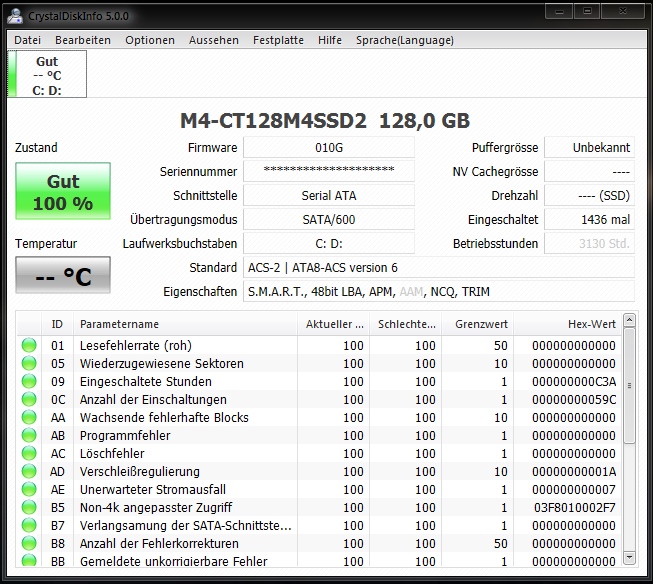653x584 pixels.
Task: Click the ID column header
Action: coord(57,324)
